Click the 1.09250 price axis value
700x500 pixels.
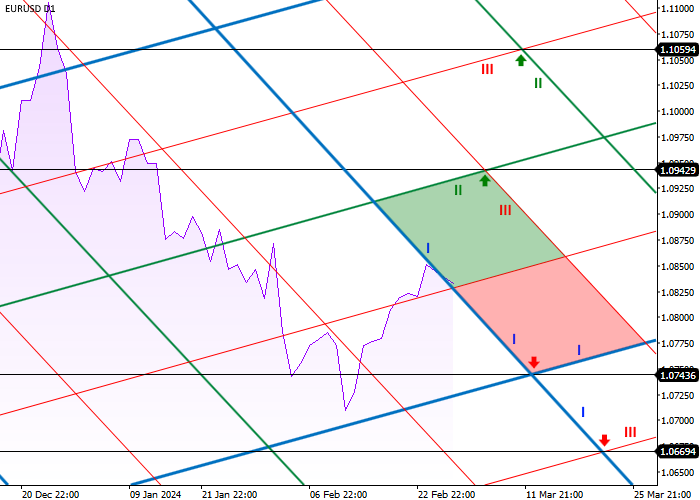pyautogui.click(x=678, y=189)
